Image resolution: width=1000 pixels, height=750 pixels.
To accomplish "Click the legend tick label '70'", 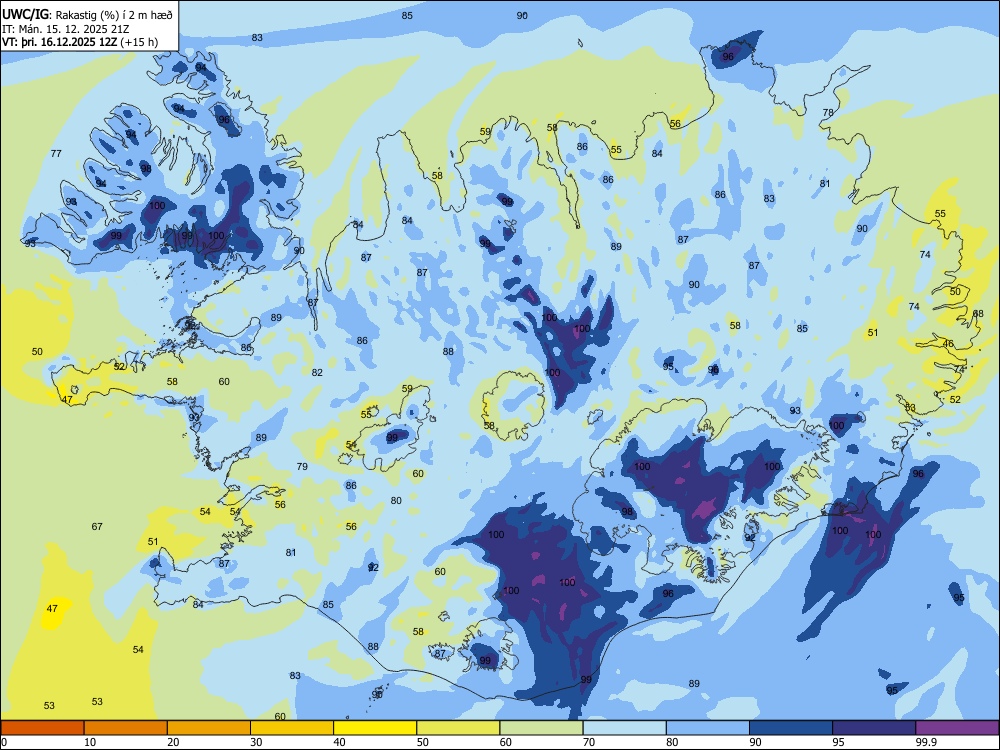I will [x=589, y=742].
